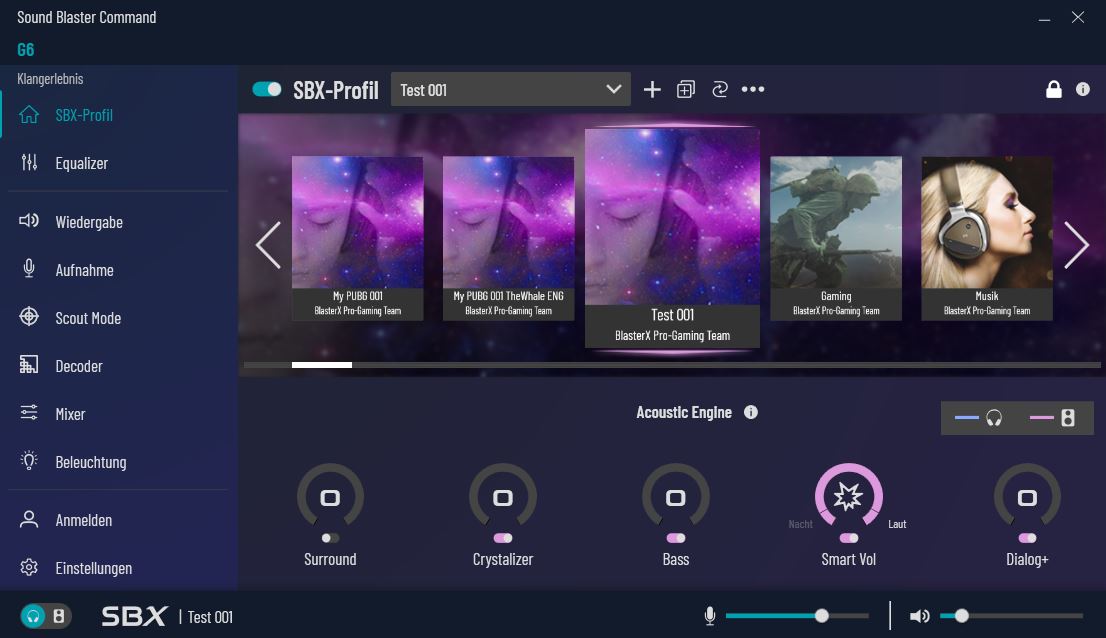The height and width of the screenshot is (638, 1106).
Task: Click the Decoder icon
Action: [29, 364]
